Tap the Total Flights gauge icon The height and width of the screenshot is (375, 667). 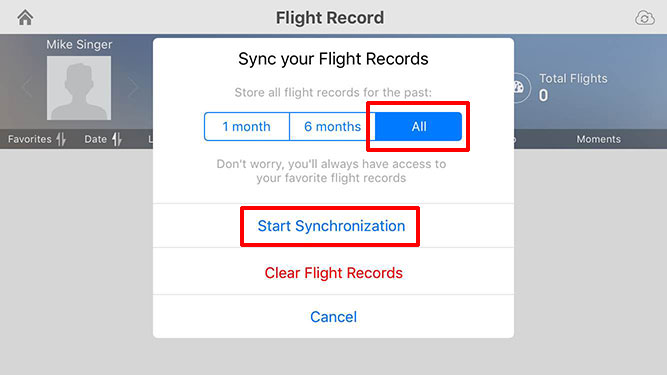pos(519,88)
